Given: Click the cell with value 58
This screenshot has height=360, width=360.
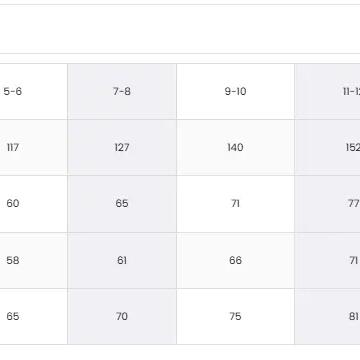Looking at the screenshot, I should 33,260.
